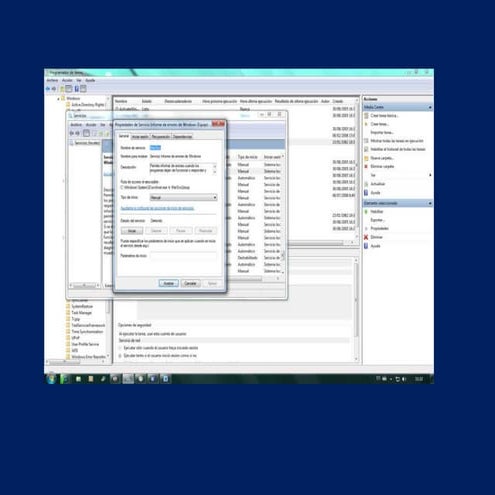Screen dimensions: 495x495
Task: Click taskbar clock in system tray
Action: tap(419, 379)
